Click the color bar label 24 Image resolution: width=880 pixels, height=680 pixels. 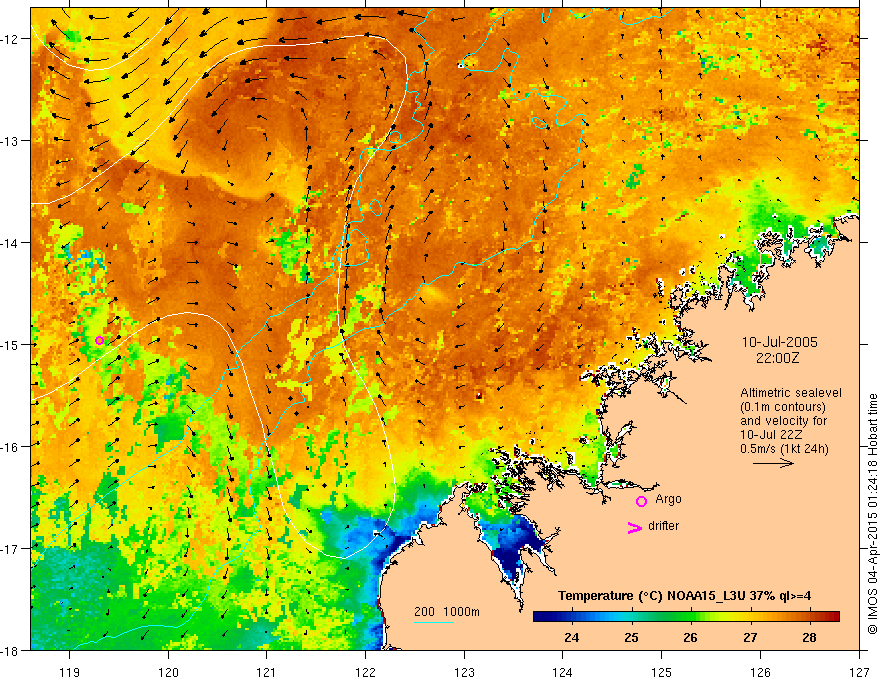(571, 637)
